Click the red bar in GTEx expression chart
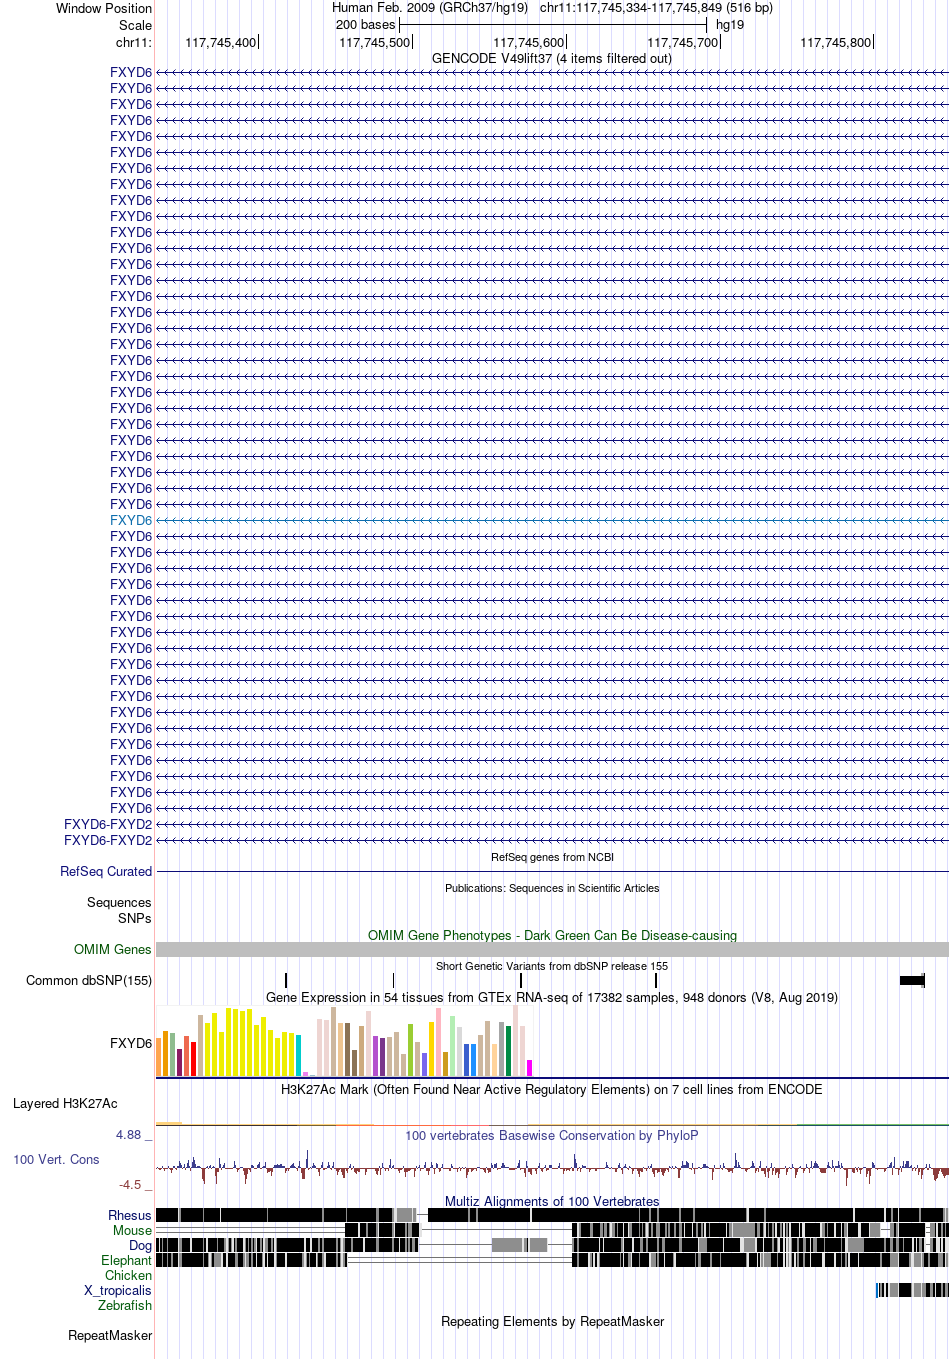 pyautogui.click(x=194, y=1059)
